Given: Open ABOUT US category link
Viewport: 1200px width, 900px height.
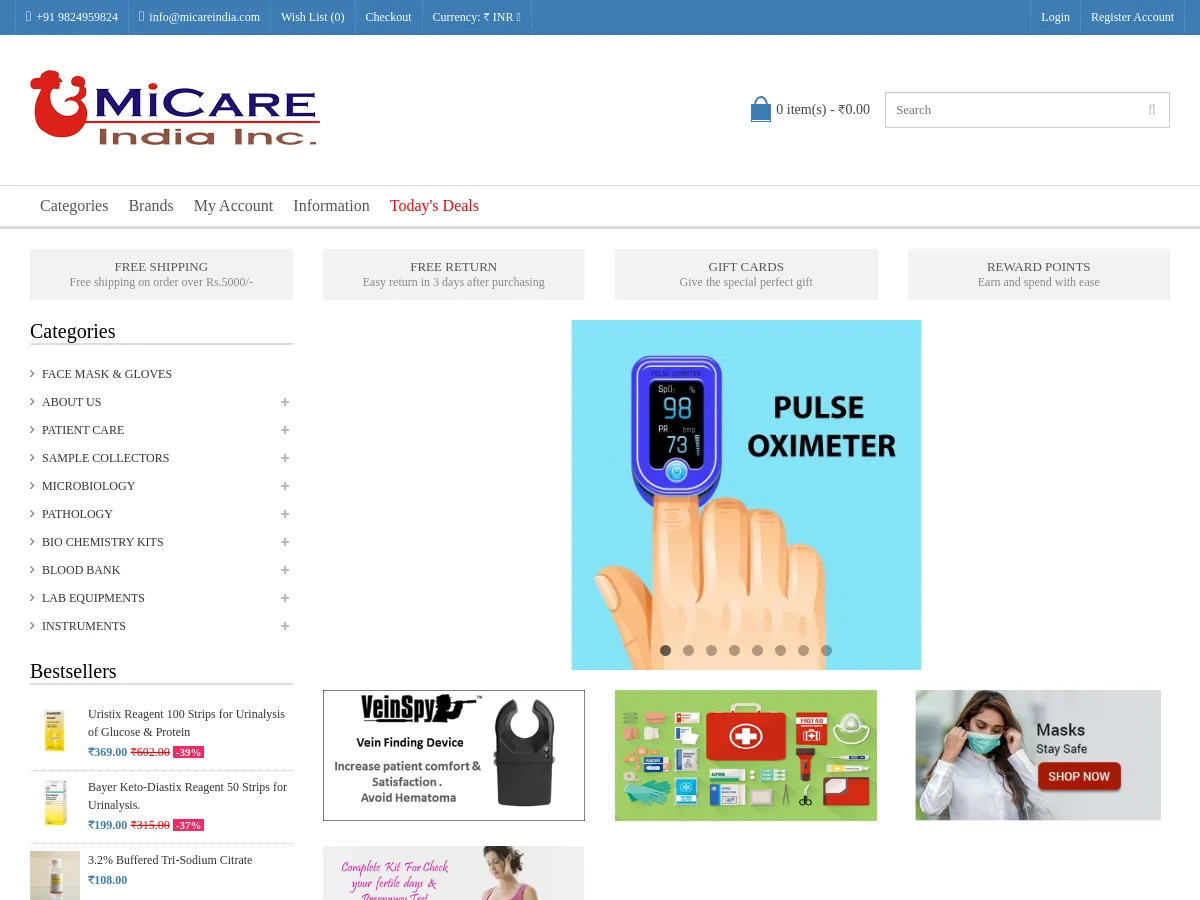Looking at the screenshot, I should click(x=71, y=402).
